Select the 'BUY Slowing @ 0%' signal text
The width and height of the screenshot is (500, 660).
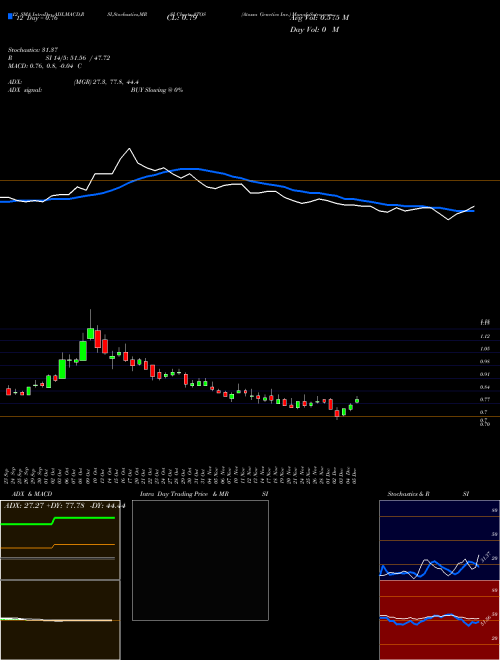point(157,90)
